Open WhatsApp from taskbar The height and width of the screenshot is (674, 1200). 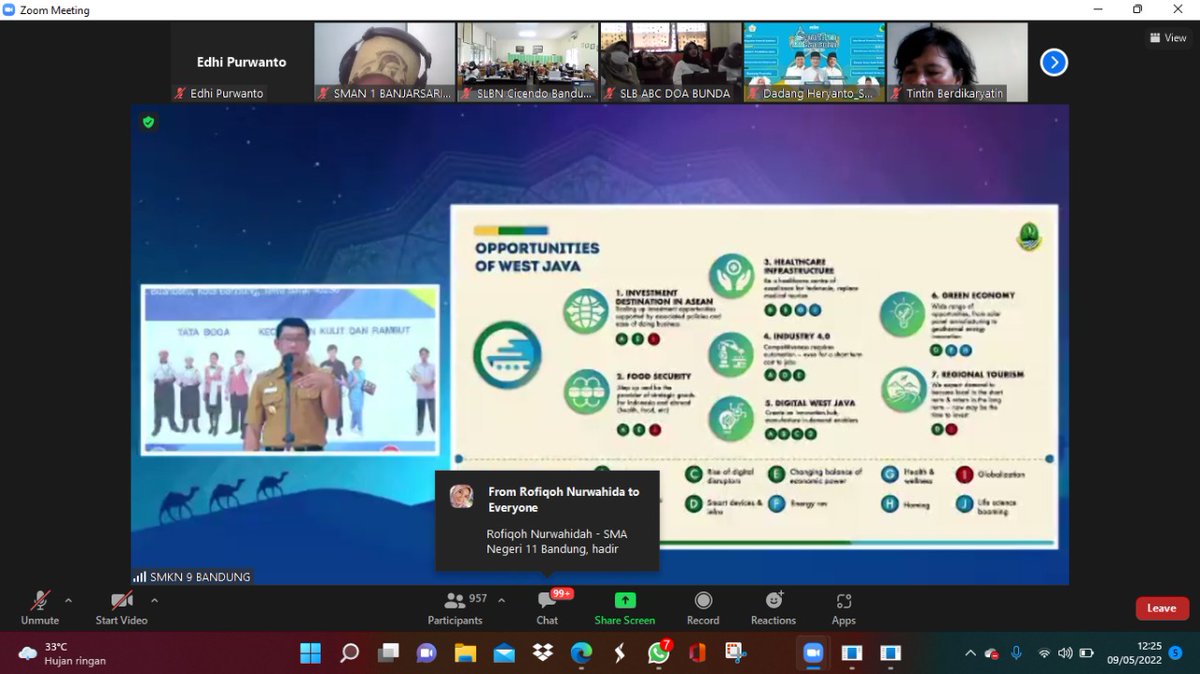(x=659, y=653)
